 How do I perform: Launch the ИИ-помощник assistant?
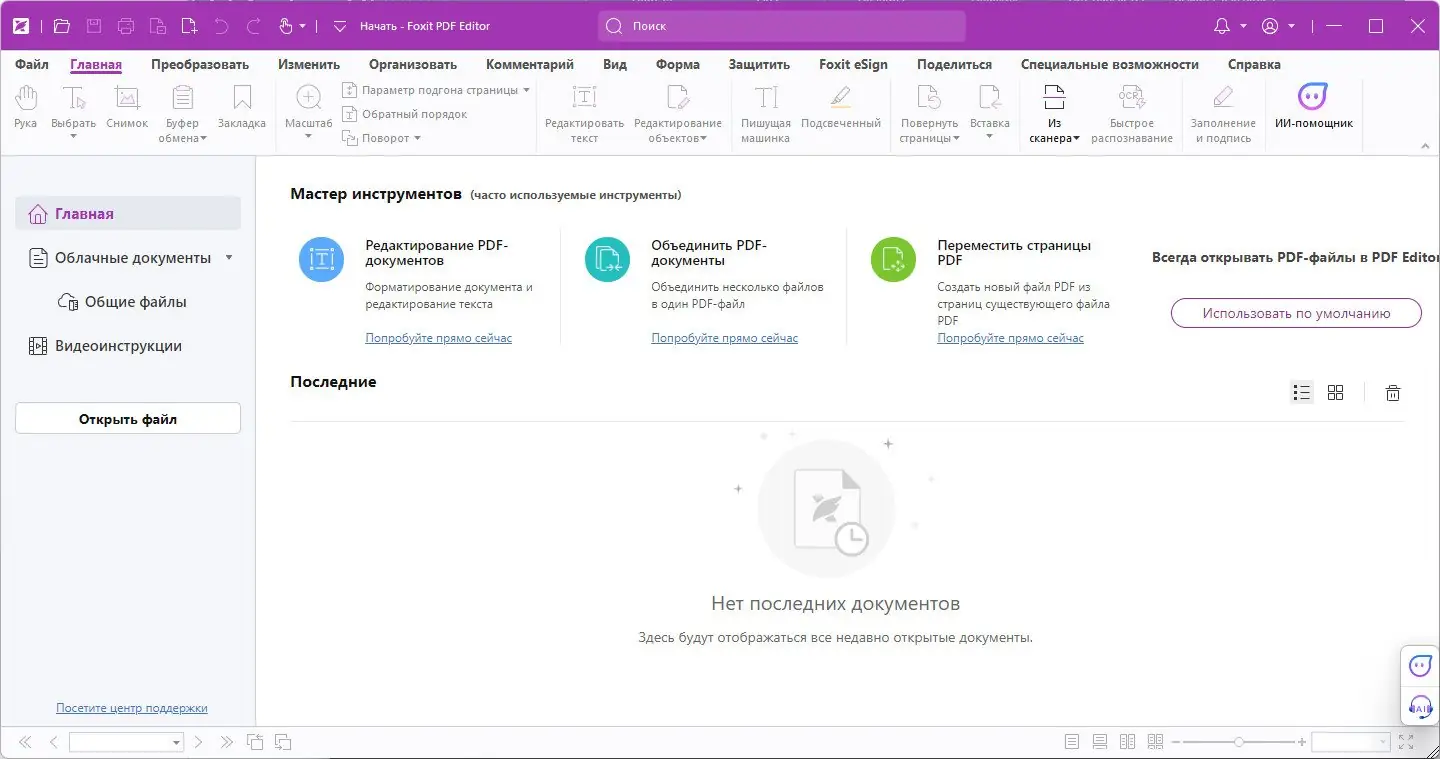click(x=1313, y=110)
